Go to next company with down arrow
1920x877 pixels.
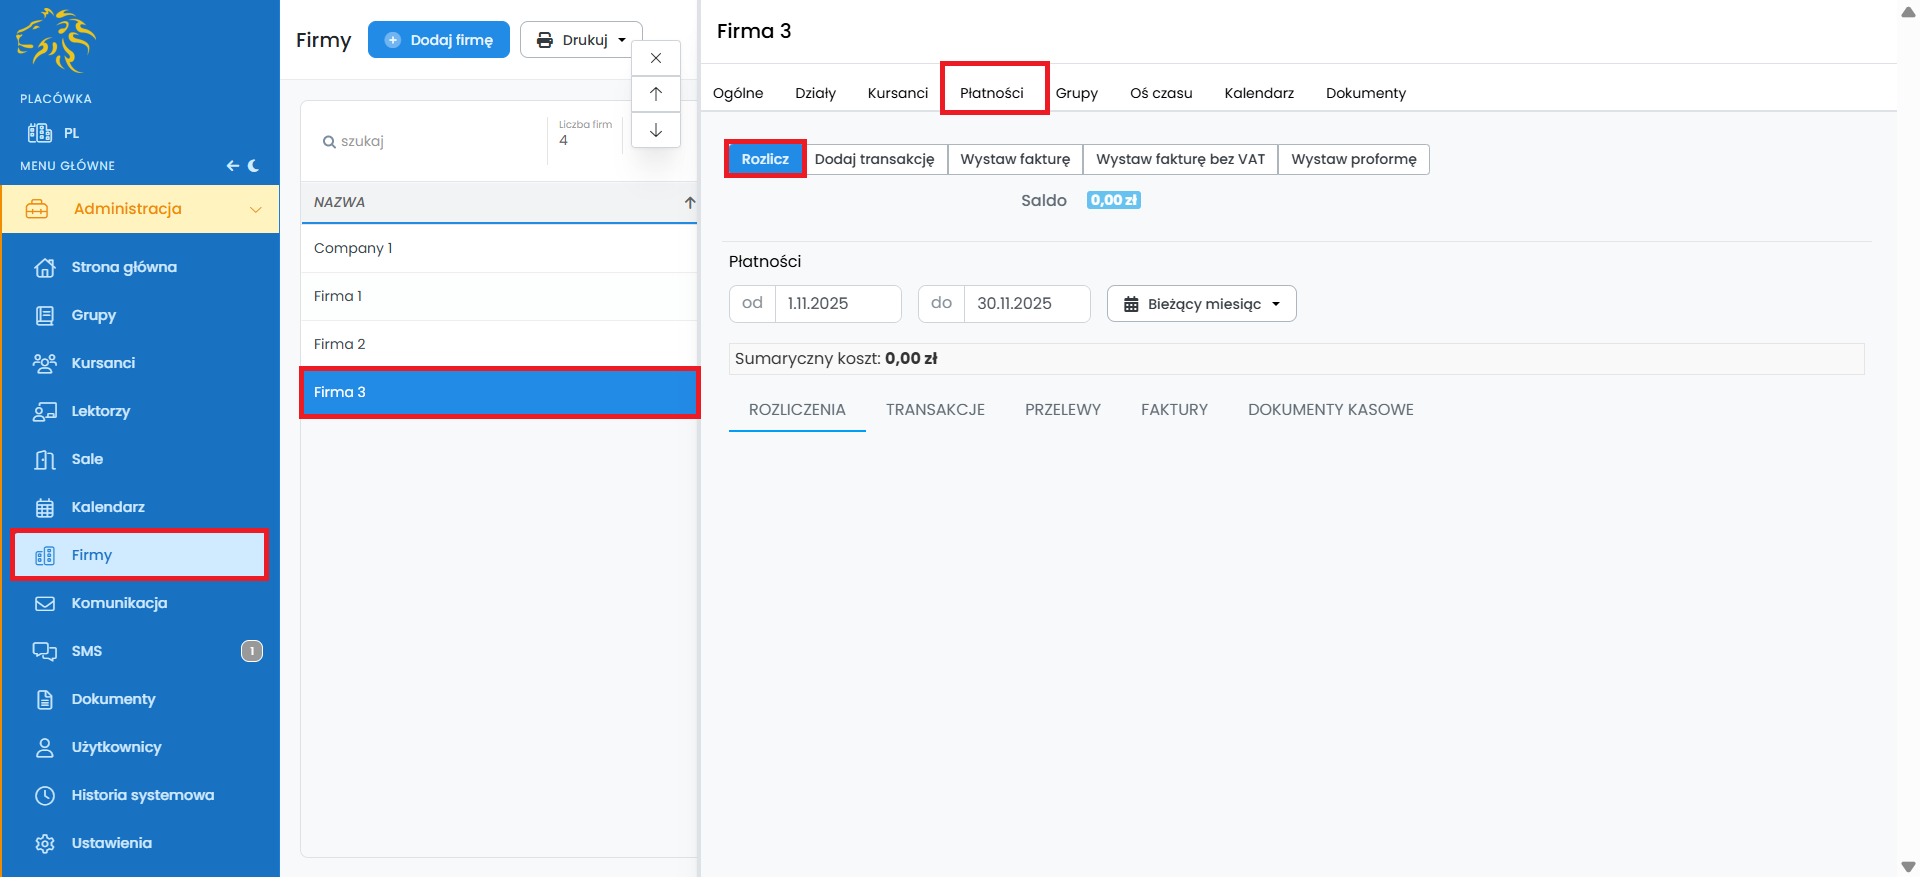(656, 130)
